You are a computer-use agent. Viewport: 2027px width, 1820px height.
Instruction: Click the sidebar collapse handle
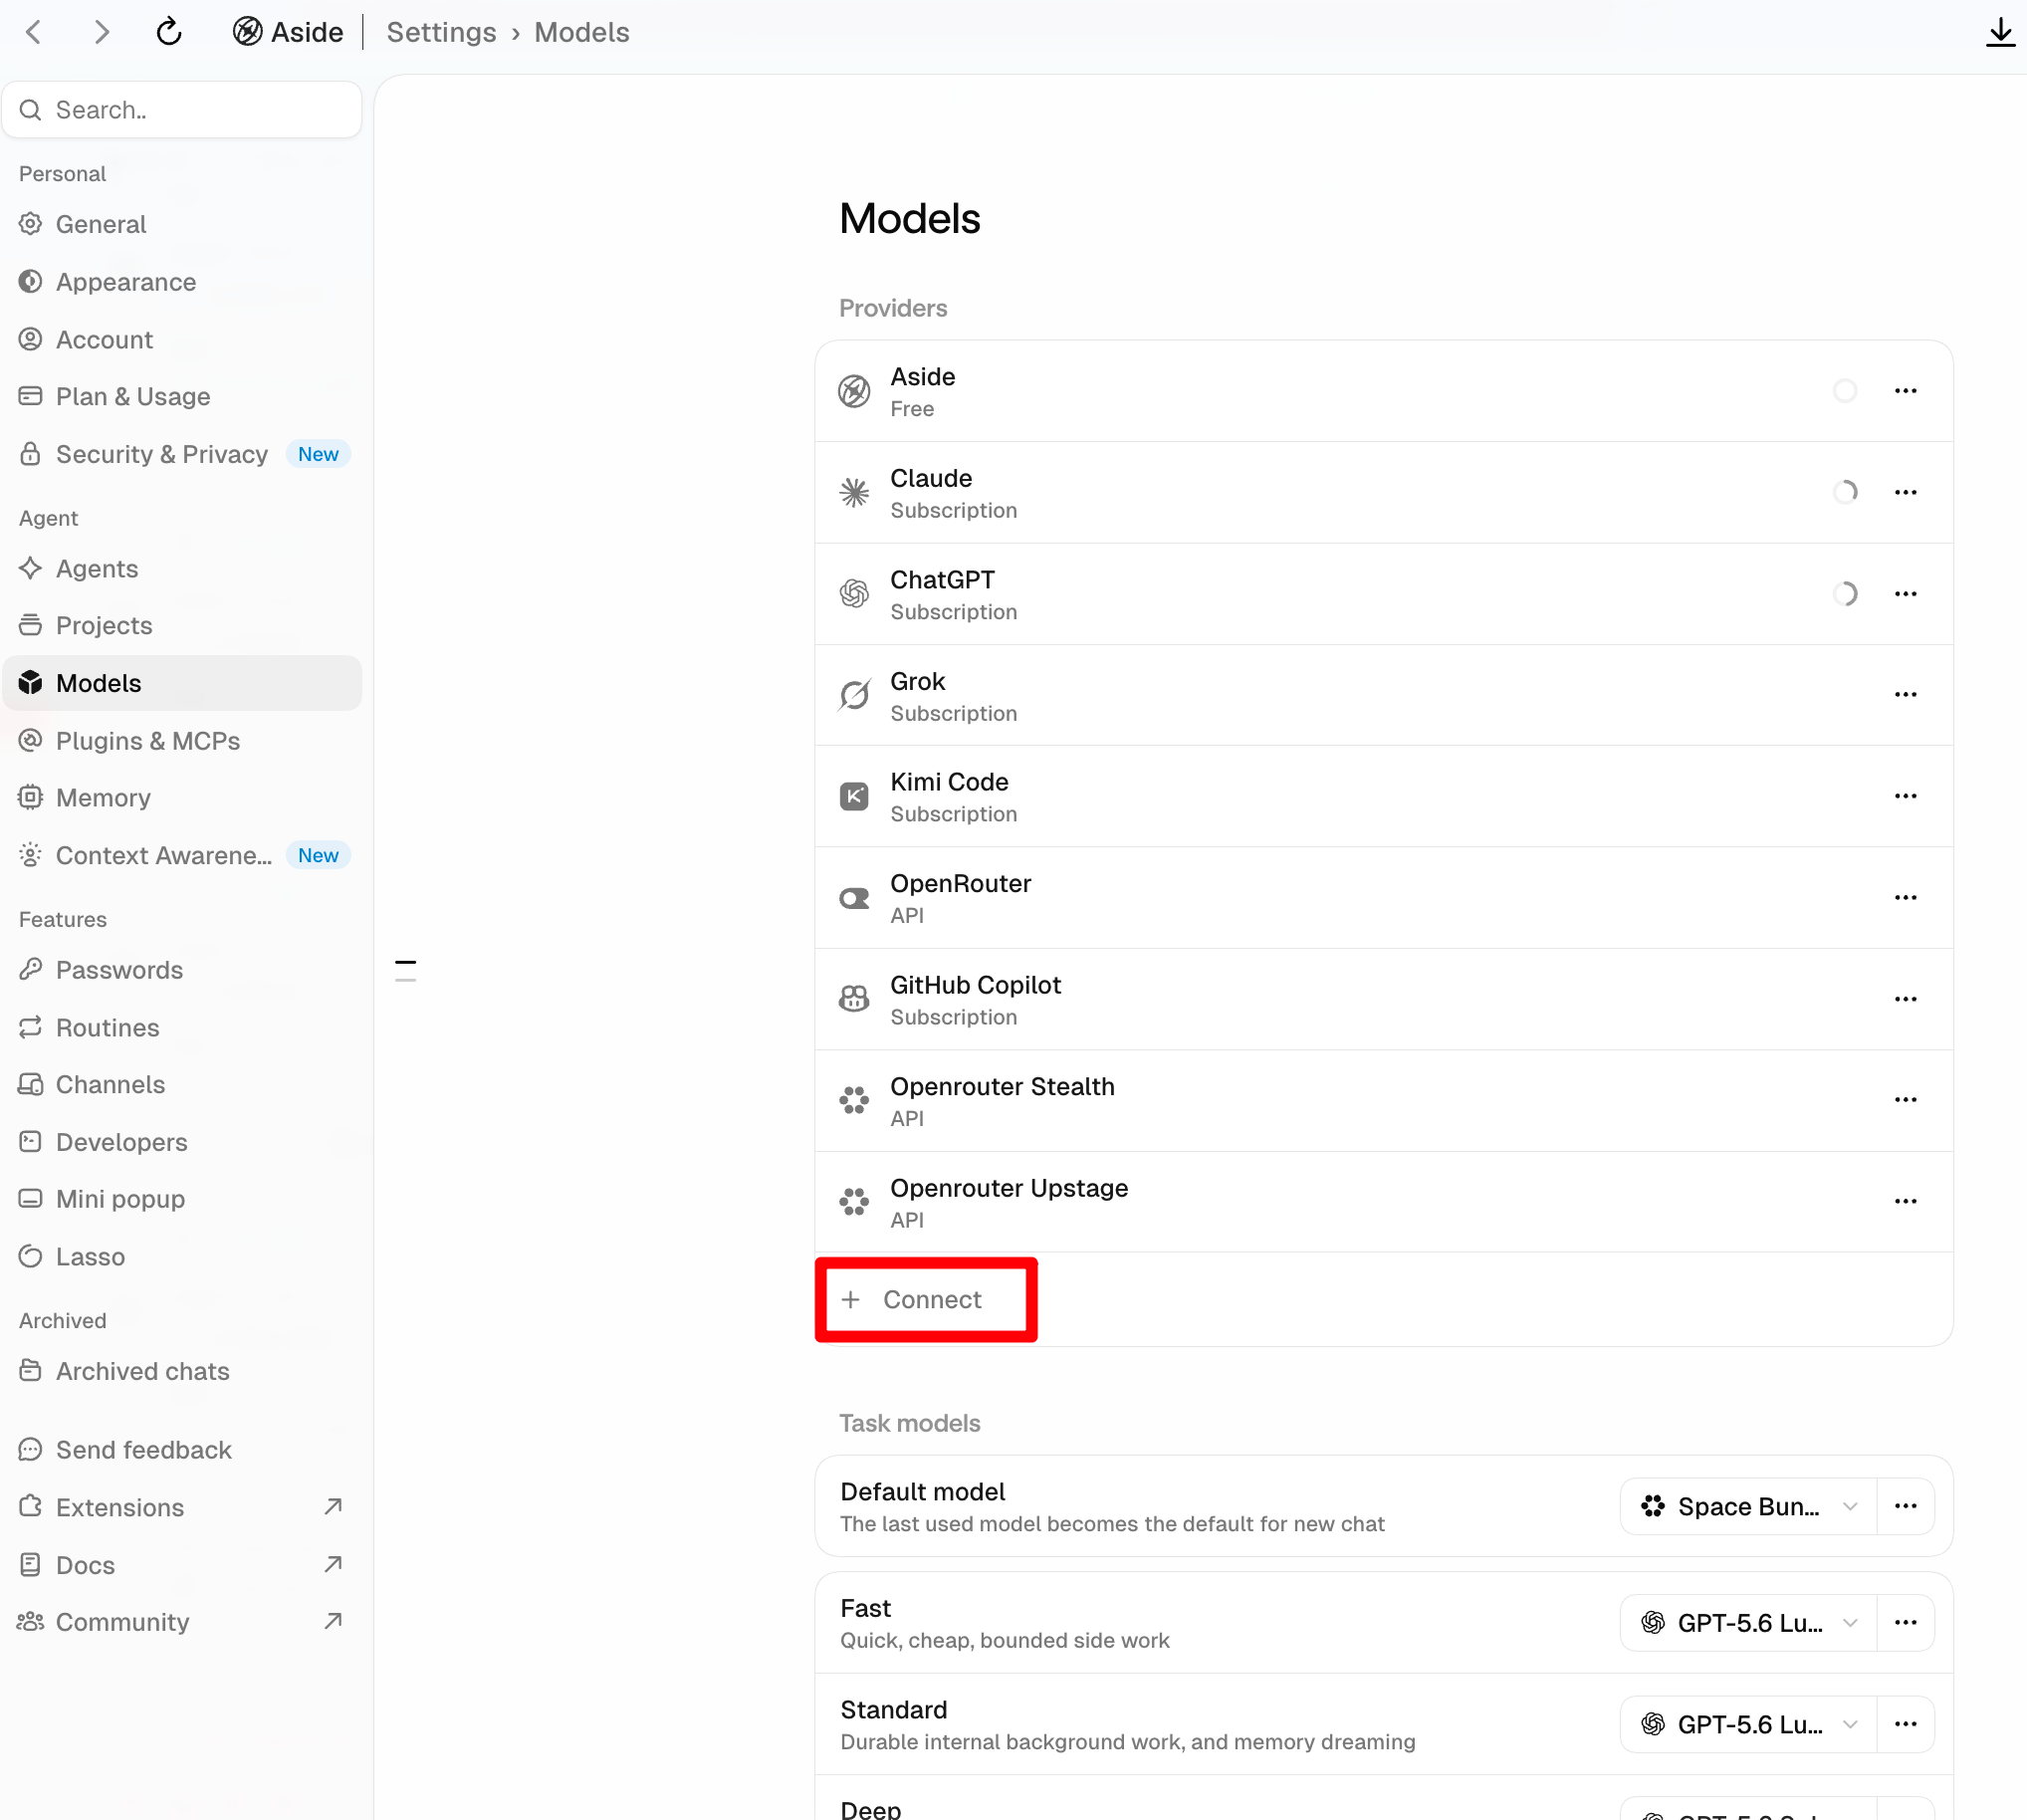pos(405,970)
